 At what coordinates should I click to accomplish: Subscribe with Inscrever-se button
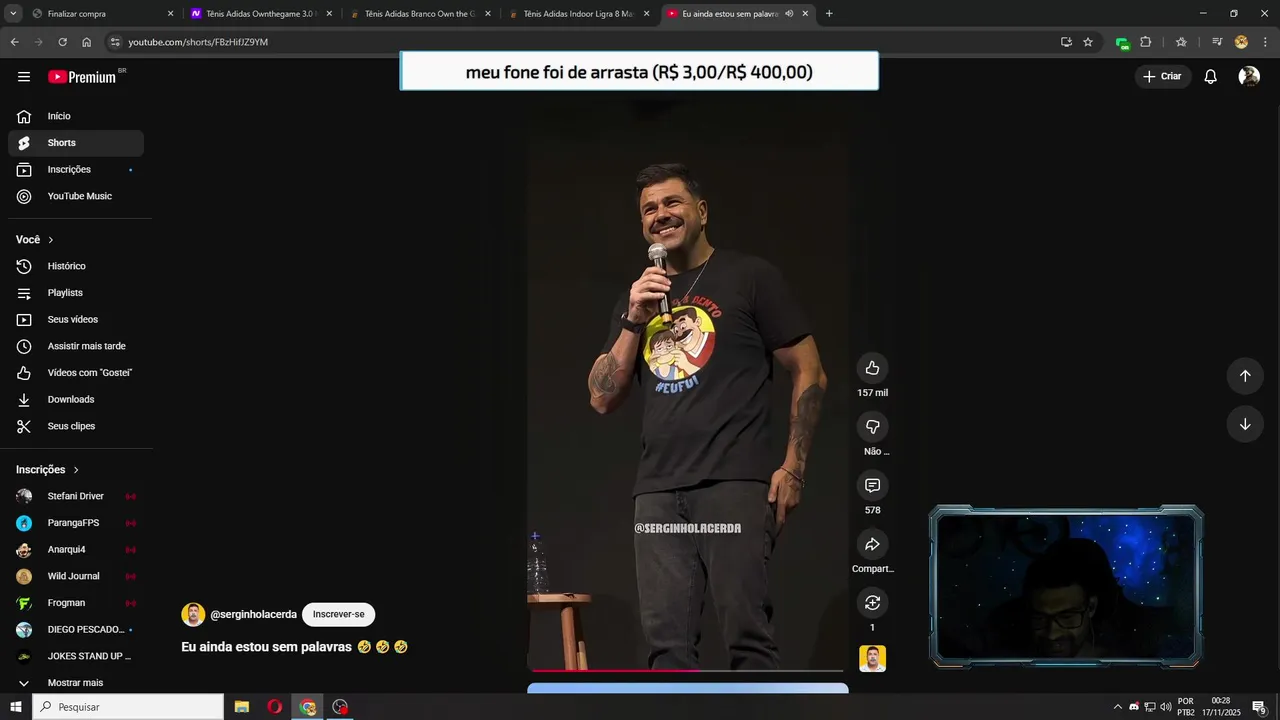click(x=338, y=614)
